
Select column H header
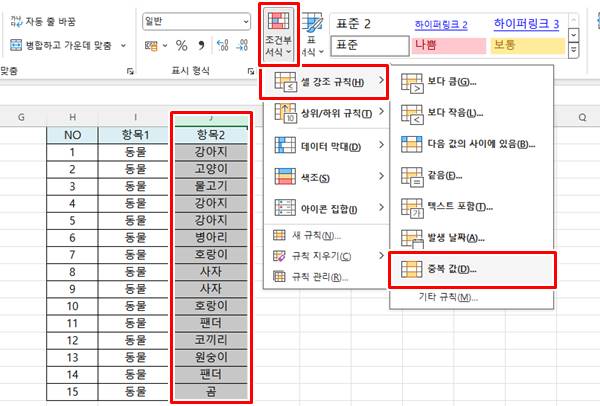coord(72,117)
